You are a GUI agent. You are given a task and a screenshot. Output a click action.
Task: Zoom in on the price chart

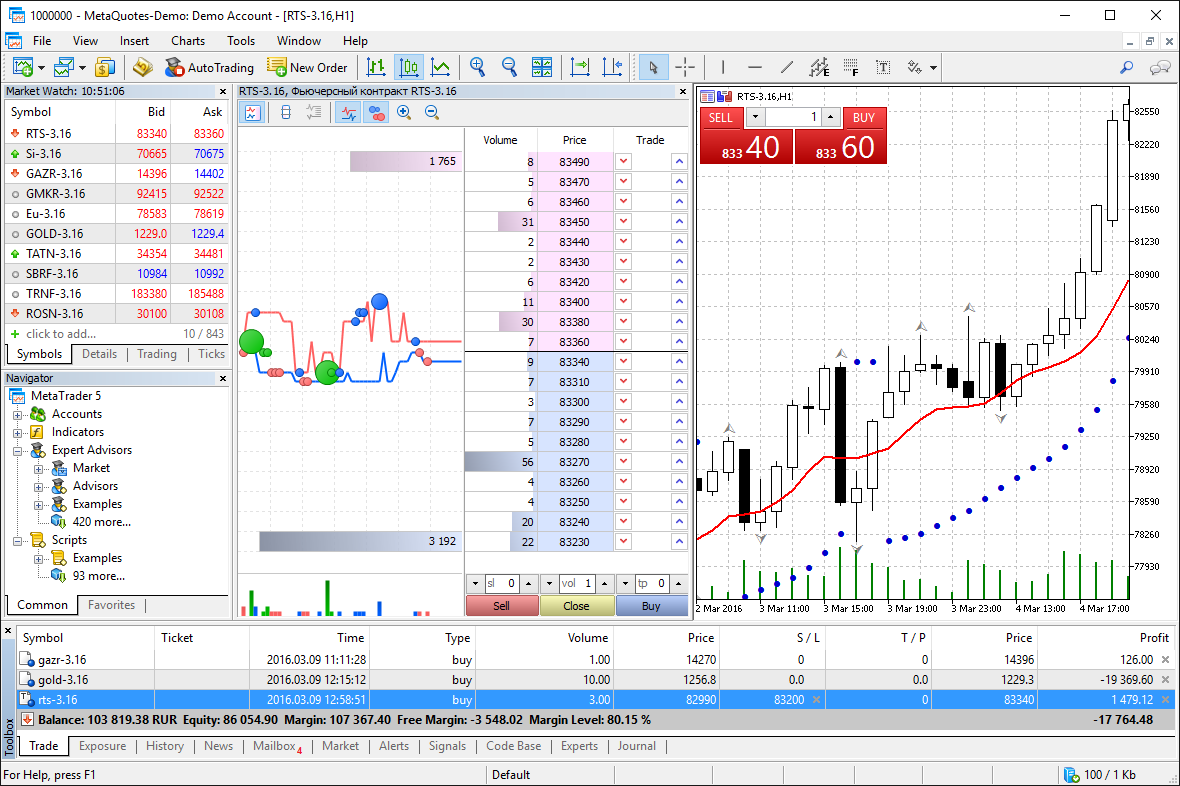(477, 67)
